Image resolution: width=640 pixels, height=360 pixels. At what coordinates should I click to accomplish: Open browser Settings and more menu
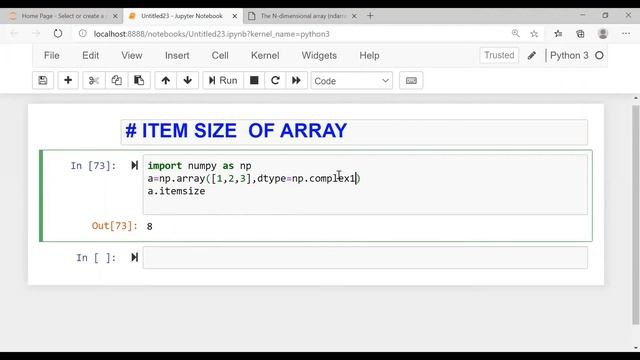[x=626, y=33]
